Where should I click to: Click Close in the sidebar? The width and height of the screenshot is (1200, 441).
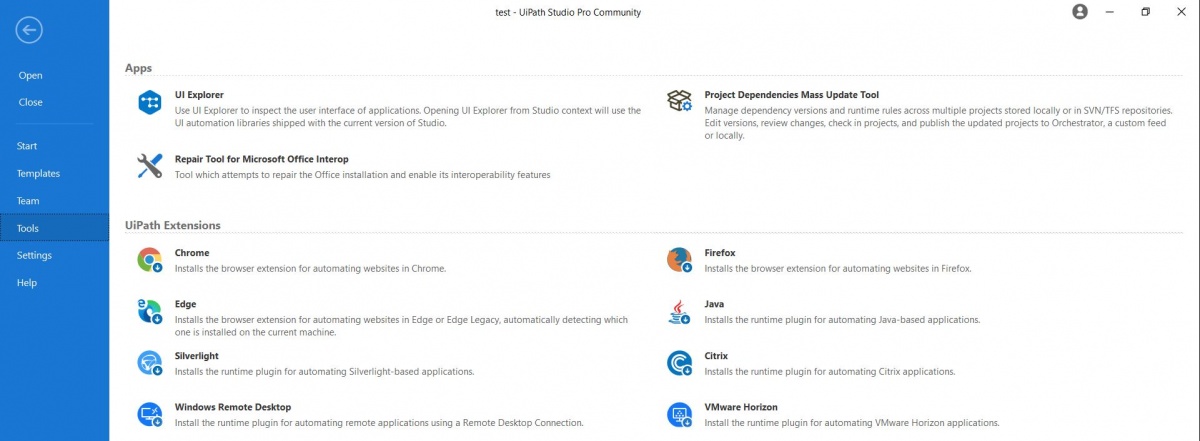[x=30, y=102]
